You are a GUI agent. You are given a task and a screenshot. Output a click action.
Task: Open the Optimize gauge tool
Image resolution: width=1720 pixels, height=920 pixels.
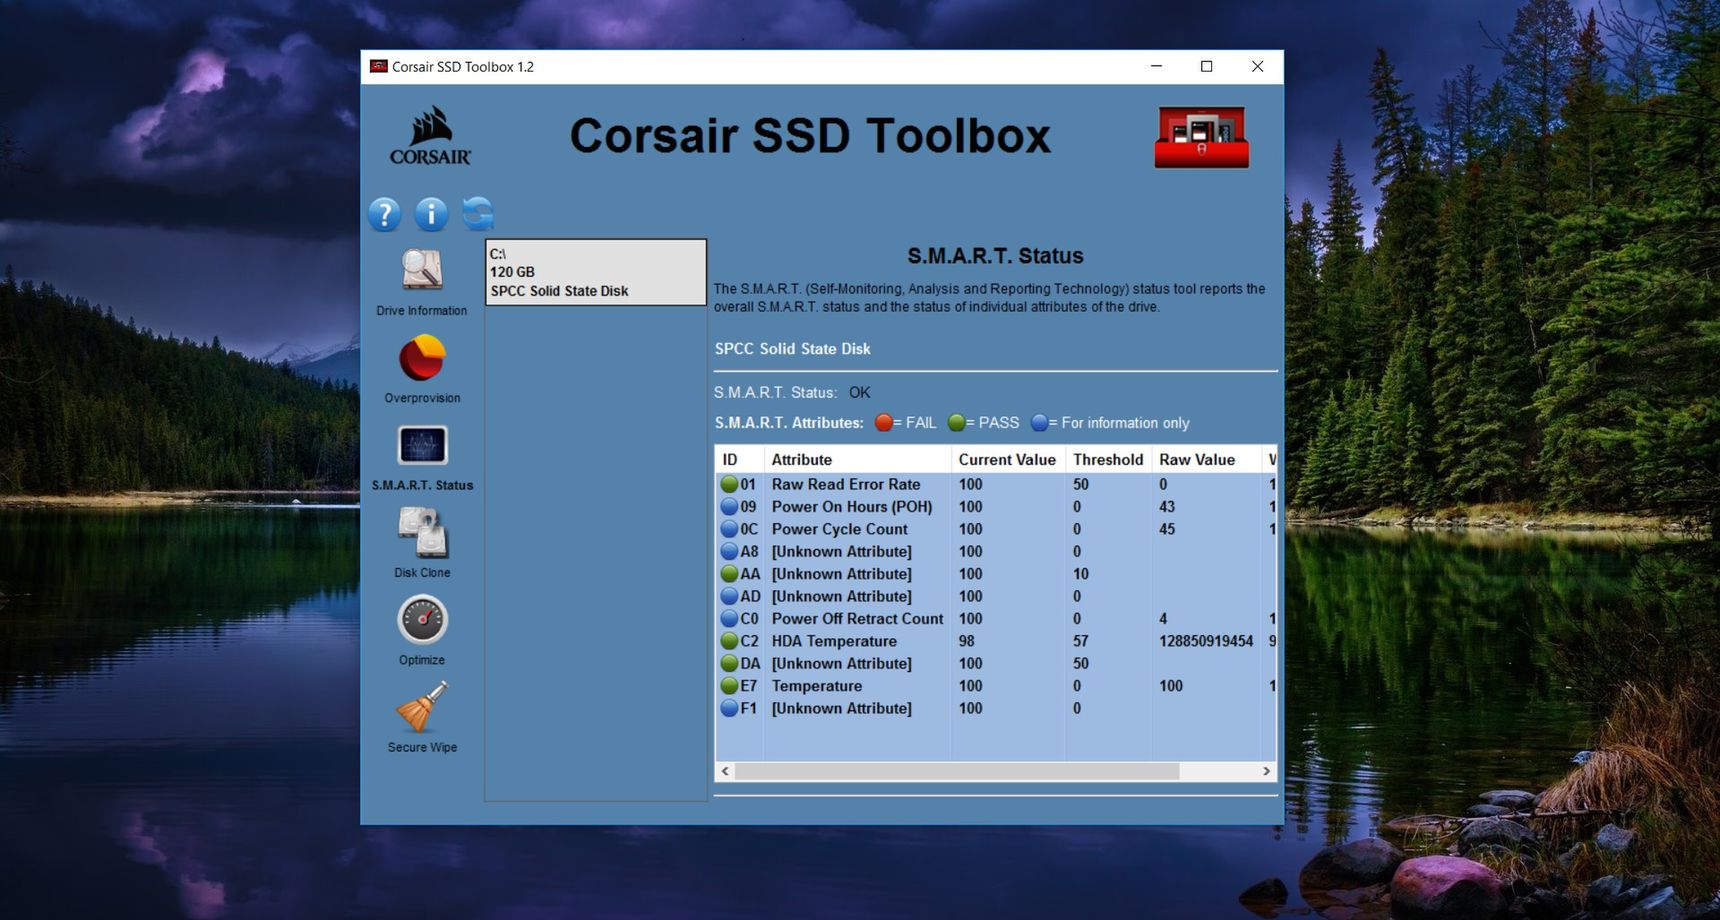coord(422,620)
